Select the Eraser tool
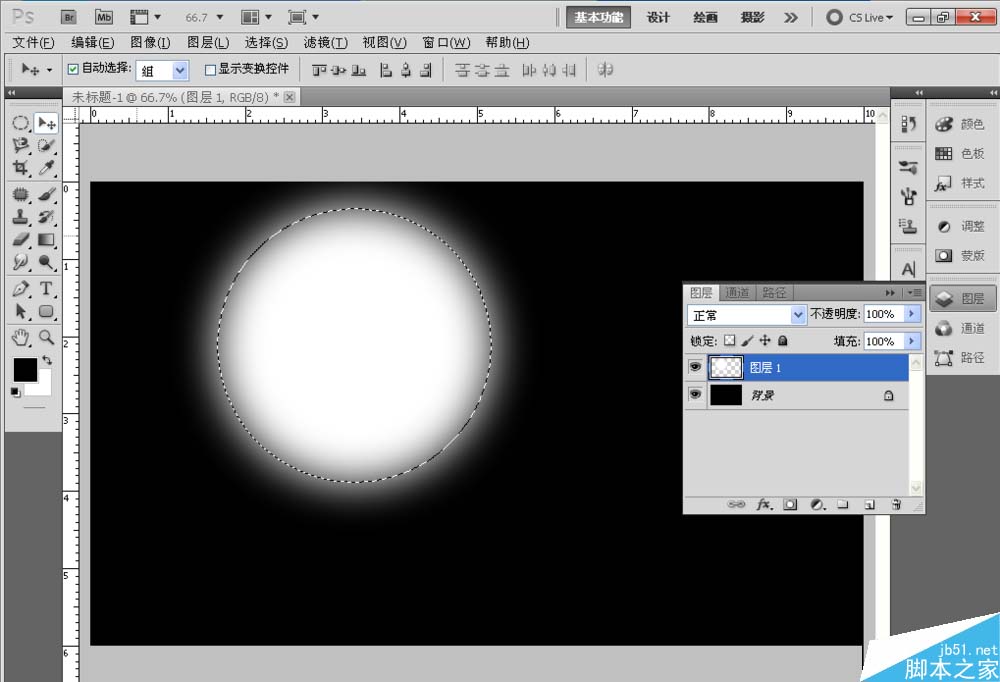 (21, 239)
